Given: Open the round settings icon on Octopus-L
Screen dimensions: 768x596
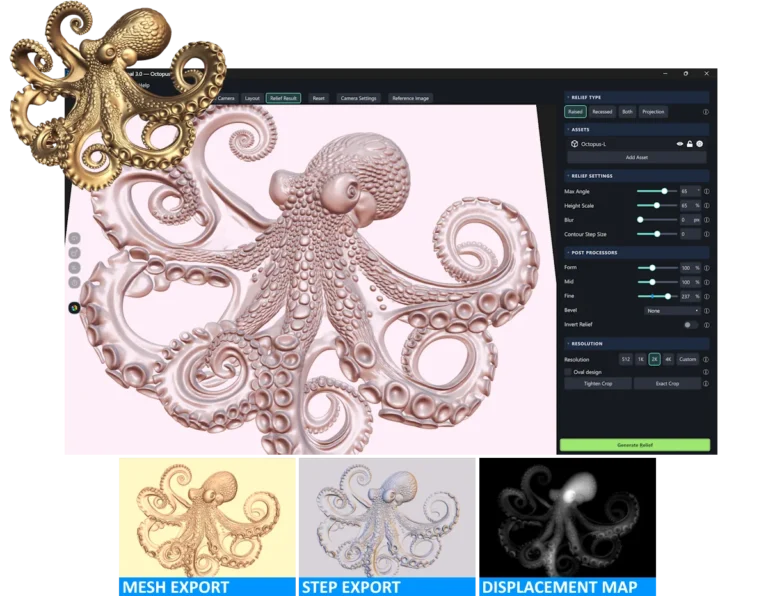Looking at the screenshot, I should click(x=699, y=144).
